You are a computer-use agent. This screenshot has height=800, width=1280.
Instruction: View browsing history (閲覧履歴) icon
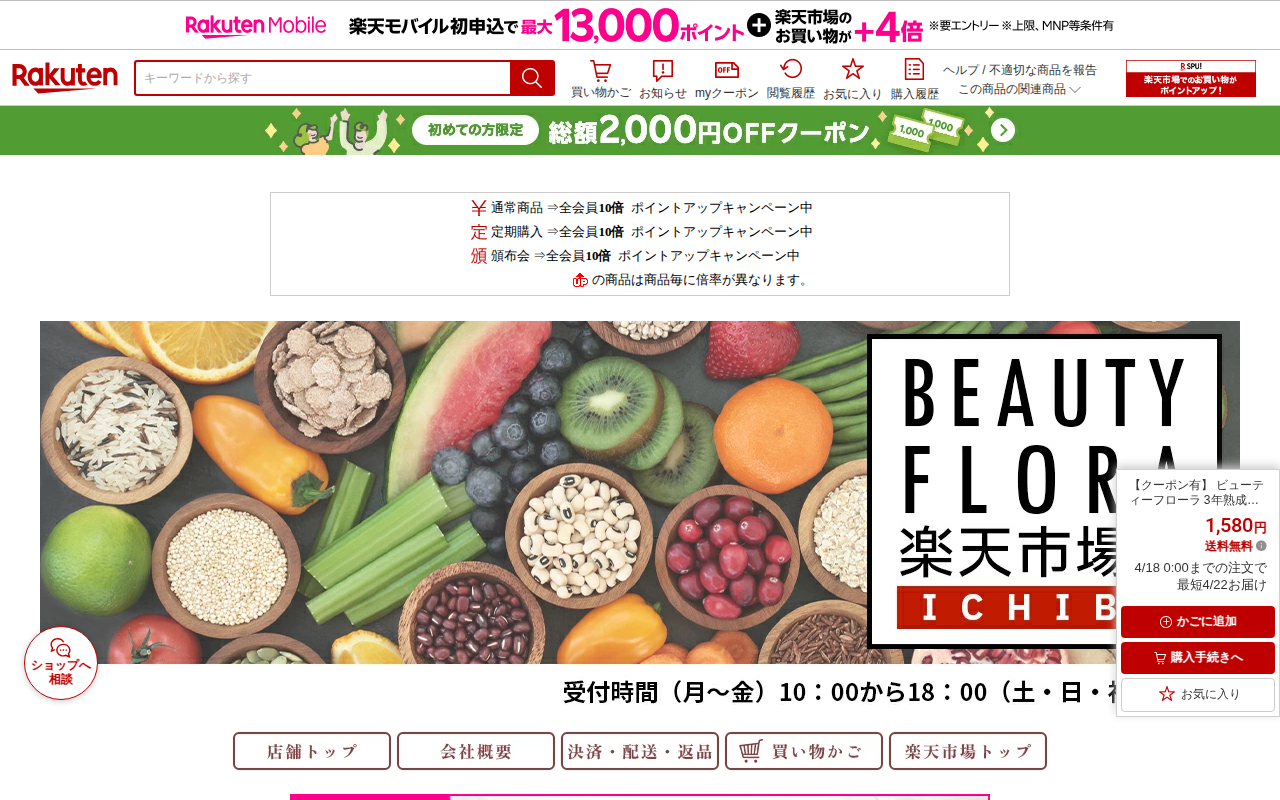(x=791, y=80)
